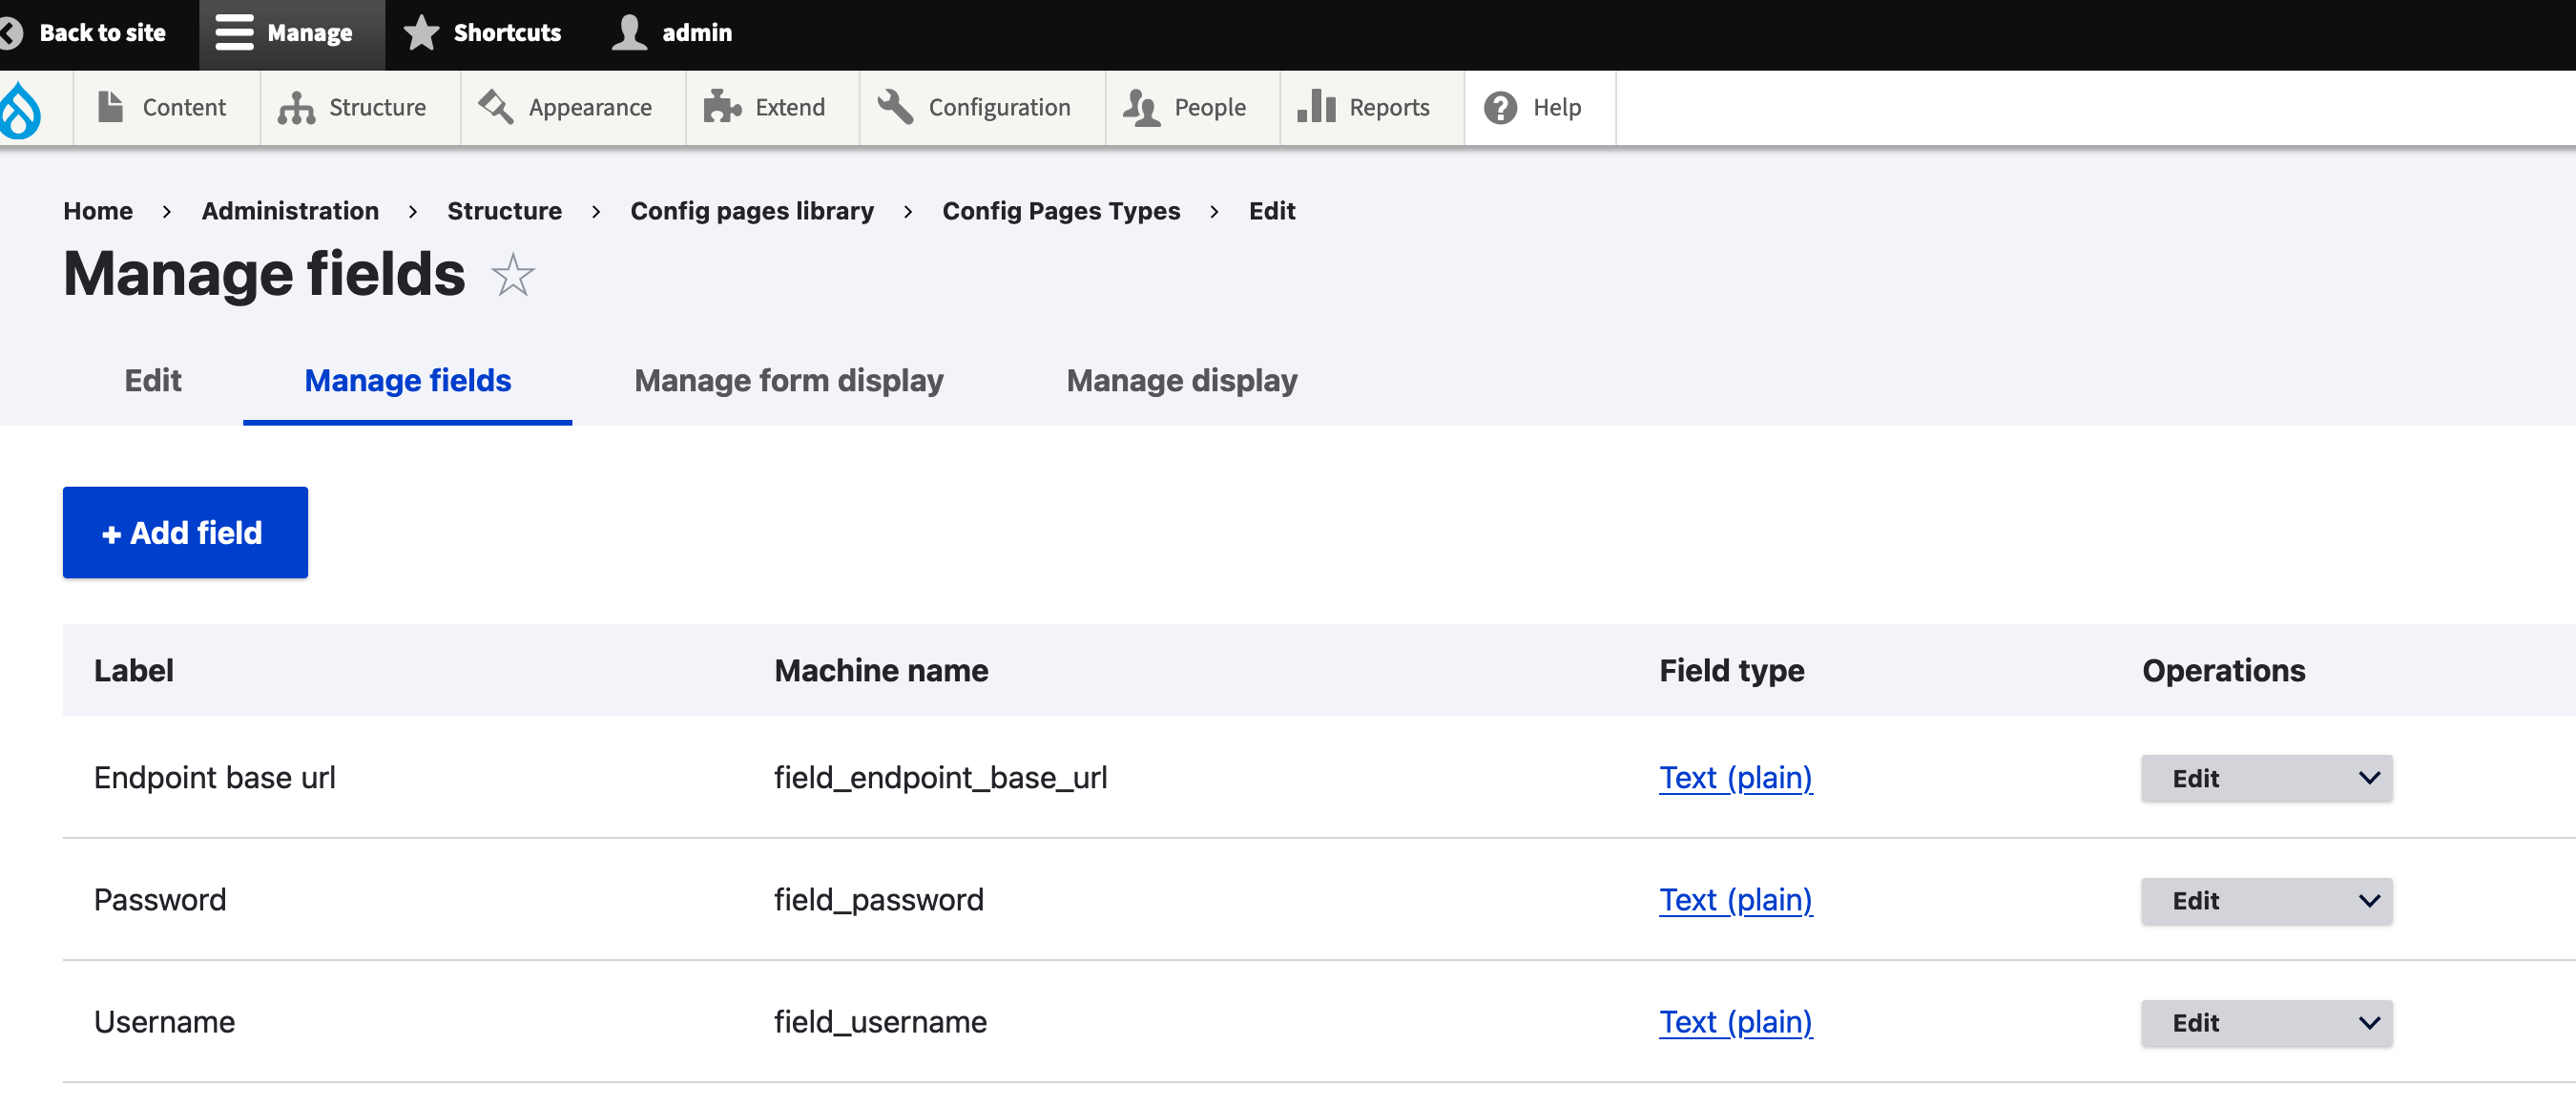Click the Back to site arrow icon
The height and width of the screenshot is (1107, 2576).
(x=10, y=33)
